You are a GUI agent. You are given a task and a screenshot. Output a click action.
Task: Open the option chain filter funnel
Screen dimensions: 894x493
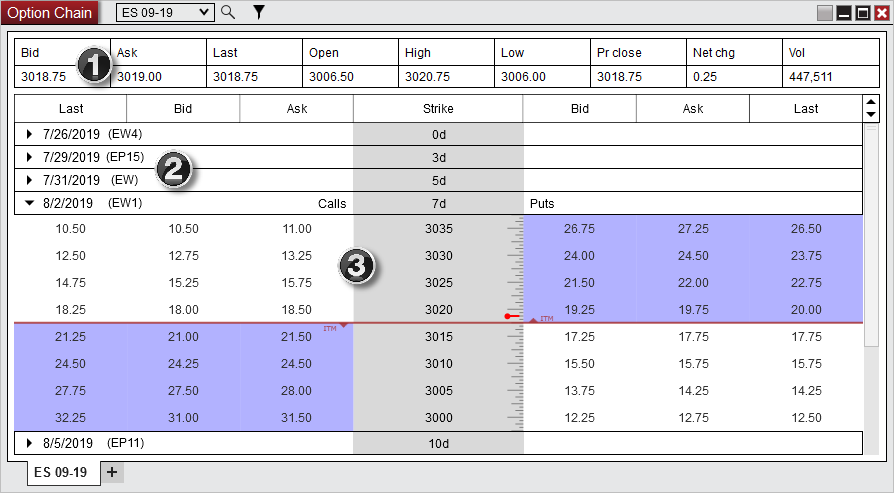pos(258,12)
